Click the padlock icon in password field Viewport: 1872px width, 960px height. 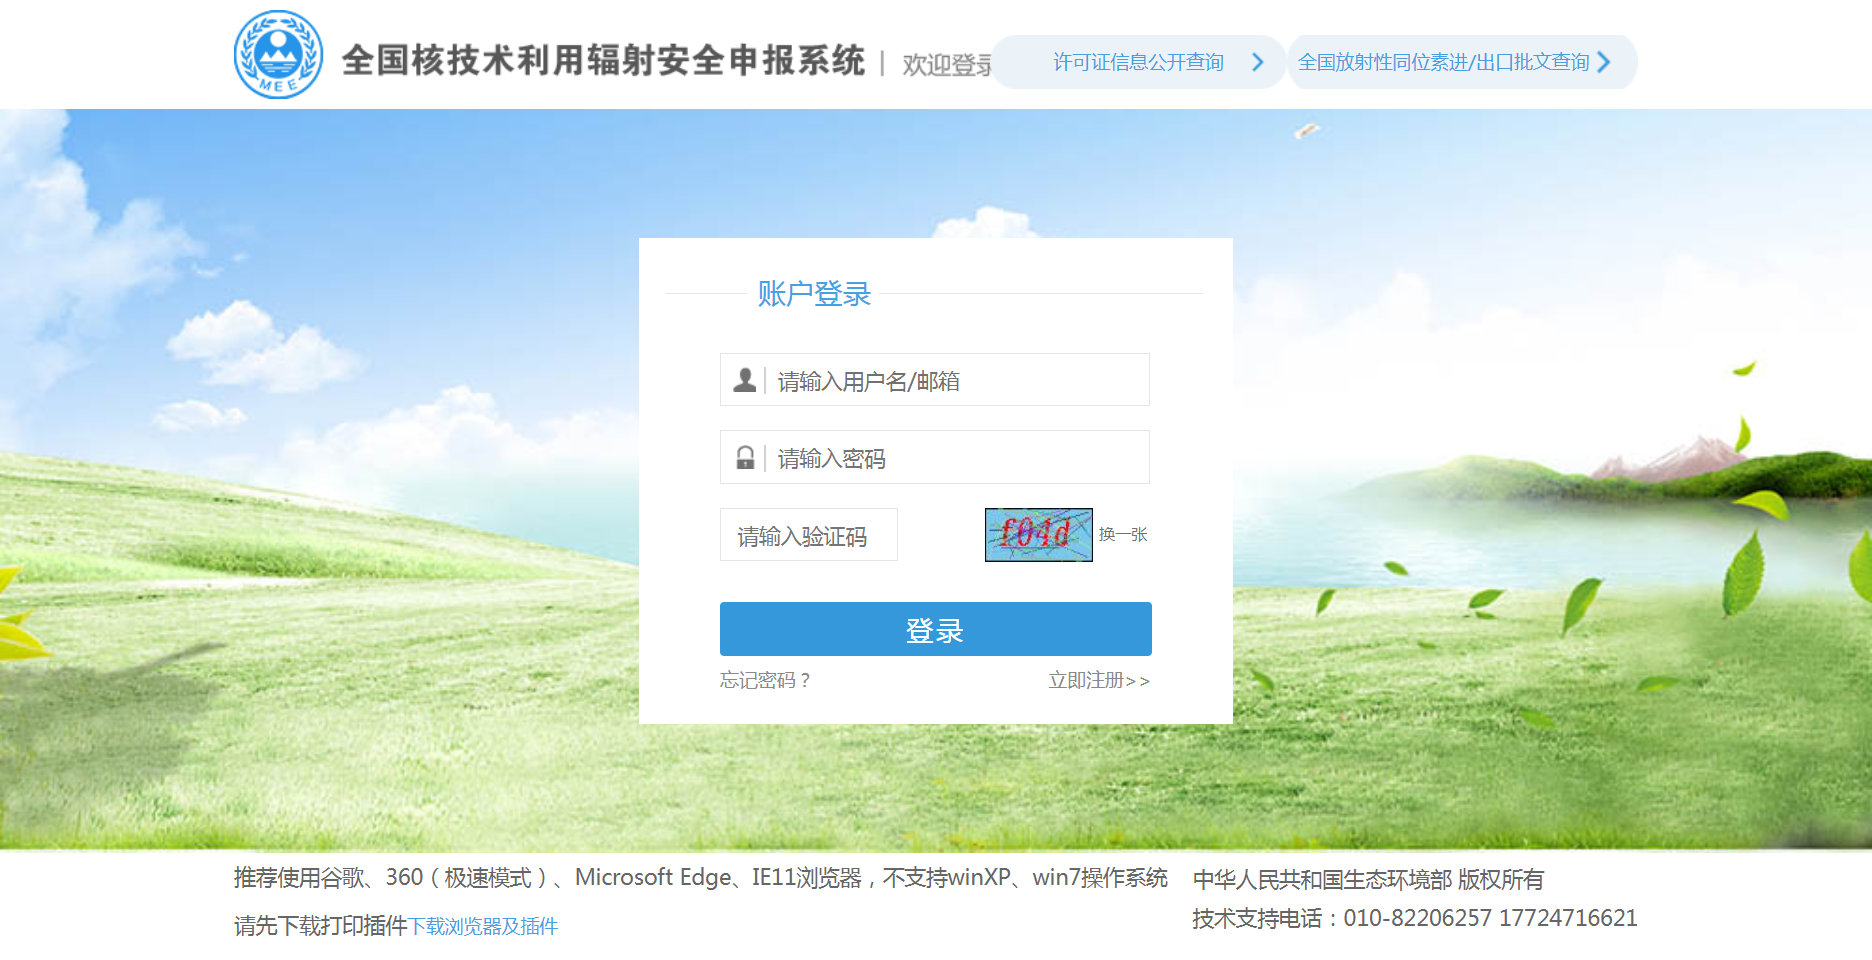coord(744,457)
